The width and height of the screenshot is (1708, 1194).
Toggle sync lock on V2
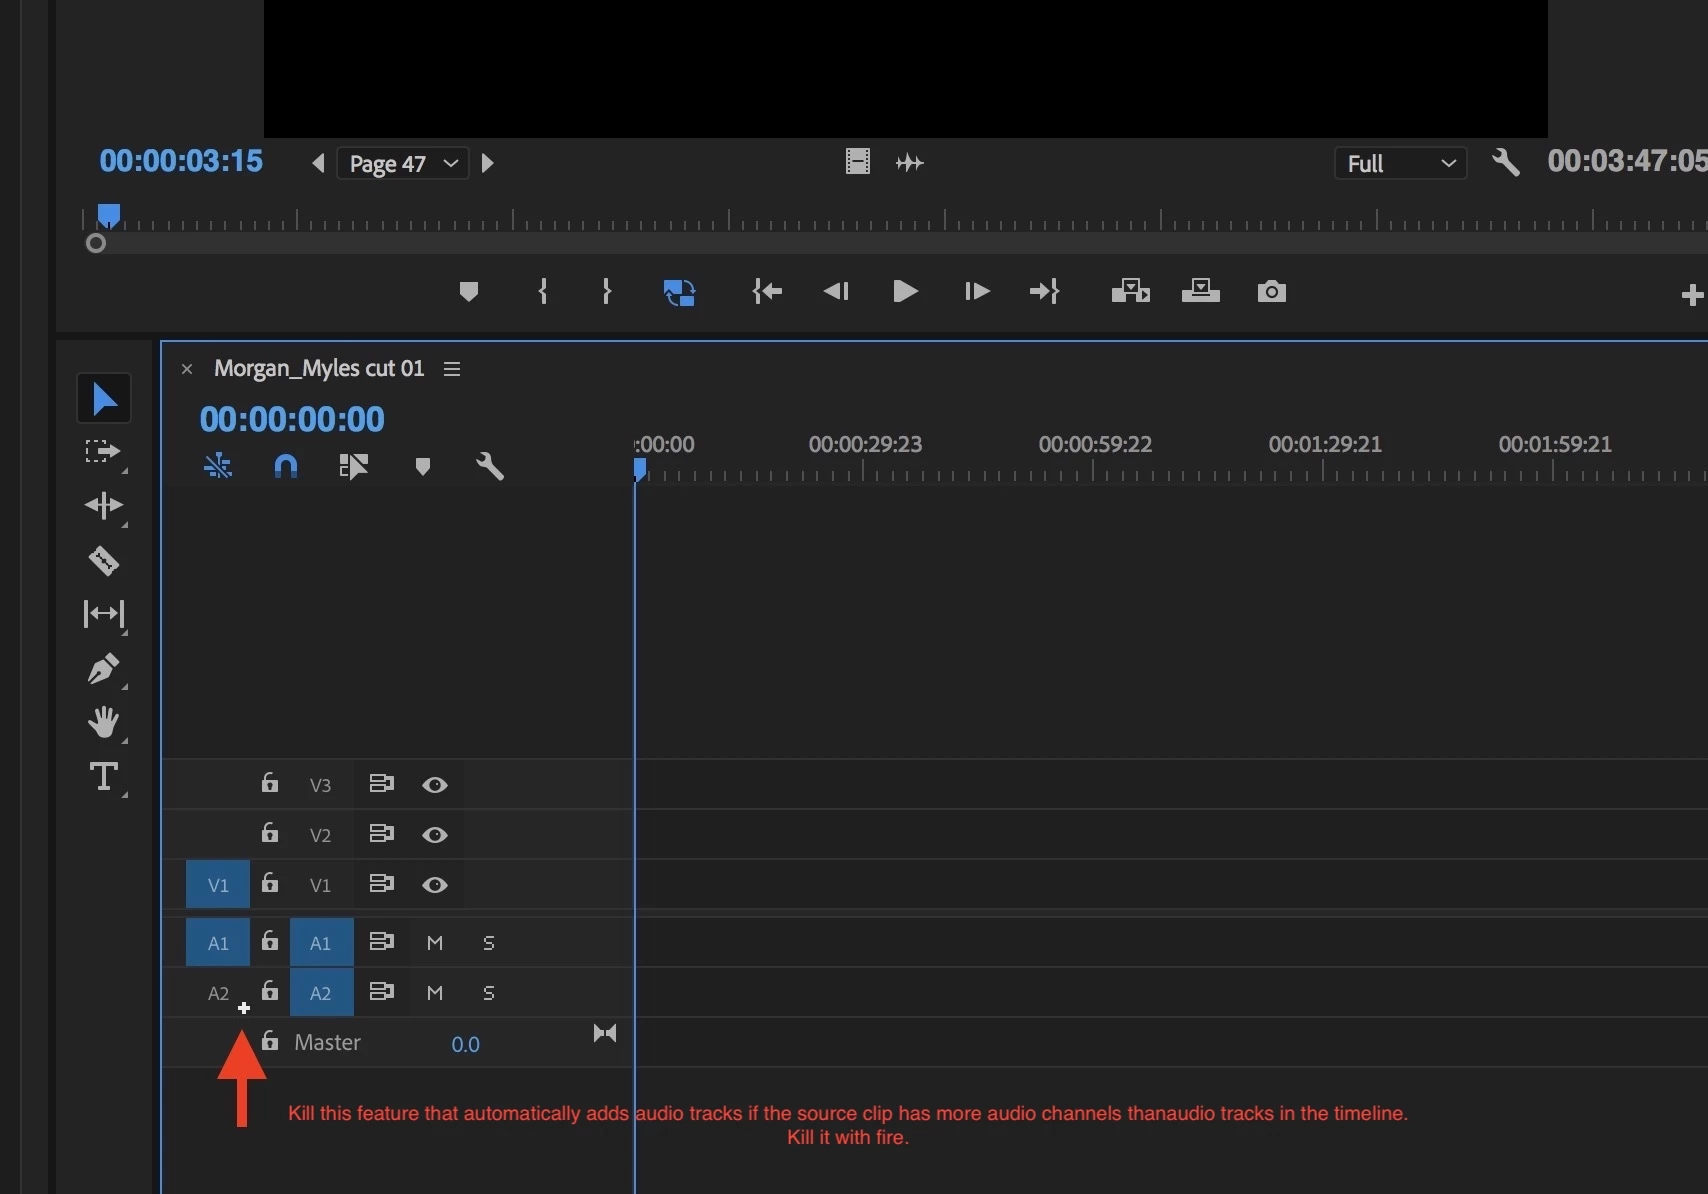(381, 834)
